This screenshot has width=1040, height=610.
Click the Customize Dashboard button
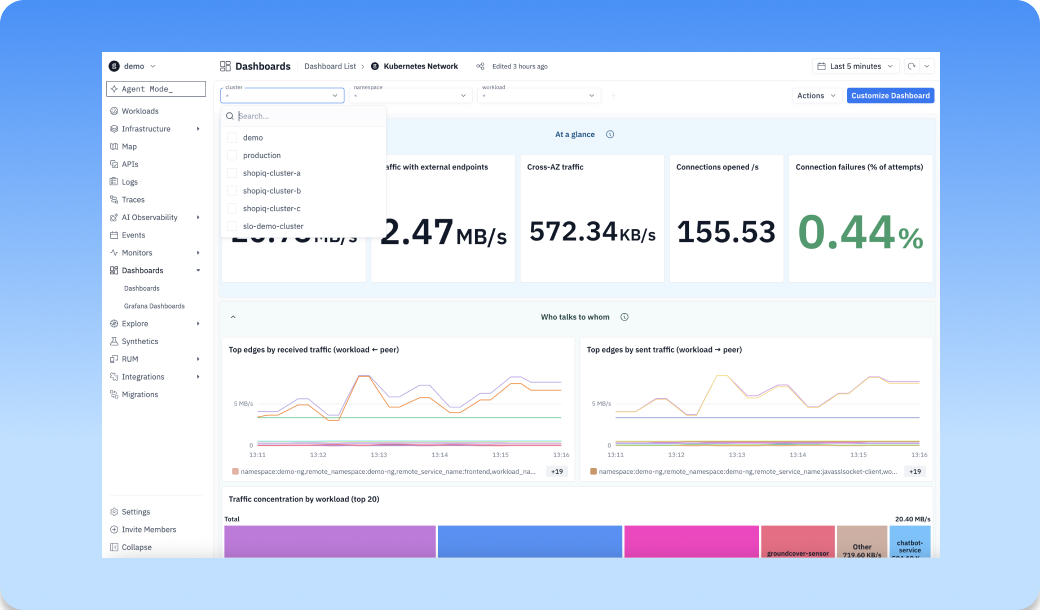(890, 95)
